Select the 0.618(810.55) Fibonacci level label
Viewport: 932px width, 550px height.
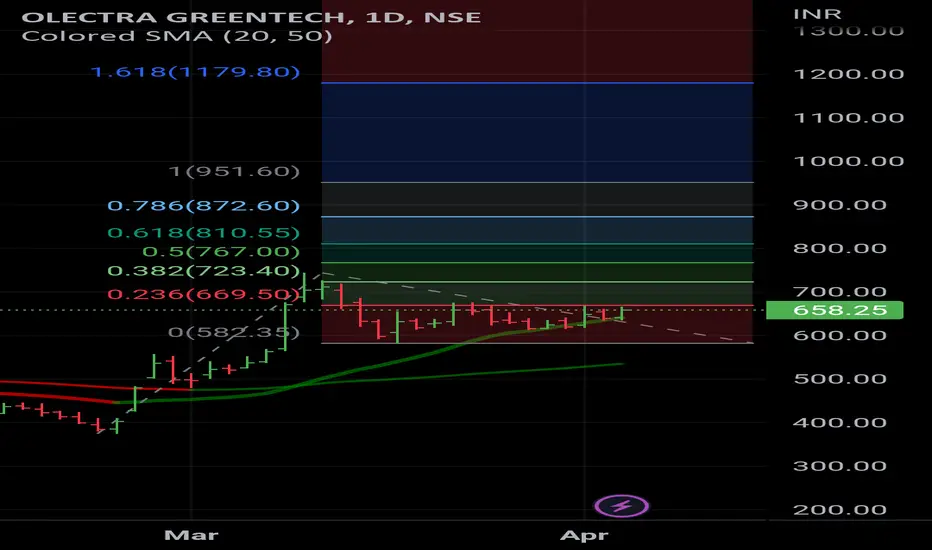coord(203,232)
